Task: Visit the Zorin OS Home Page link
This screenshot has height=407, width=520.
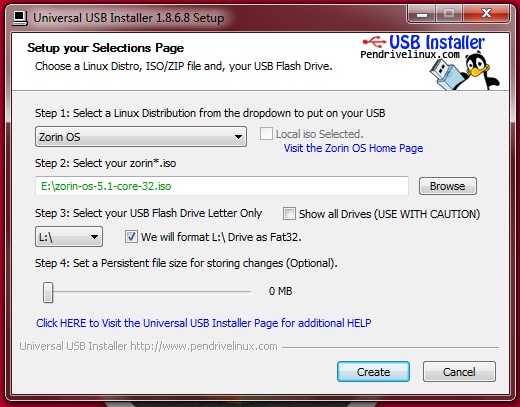Action: [353, 148]
